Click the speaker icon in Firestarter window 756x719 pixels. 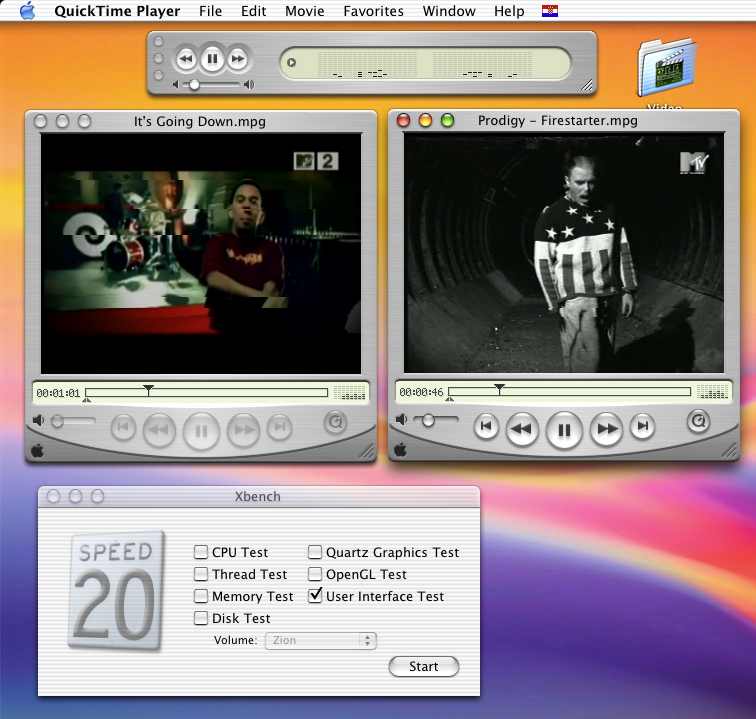pos(401,420)
